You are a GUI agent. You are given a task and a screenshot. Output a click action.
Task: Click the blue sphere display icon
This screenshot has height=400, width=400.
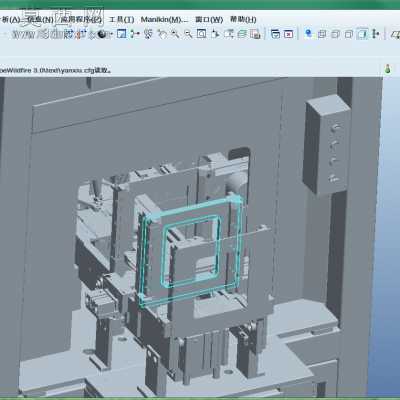(308, 34)
